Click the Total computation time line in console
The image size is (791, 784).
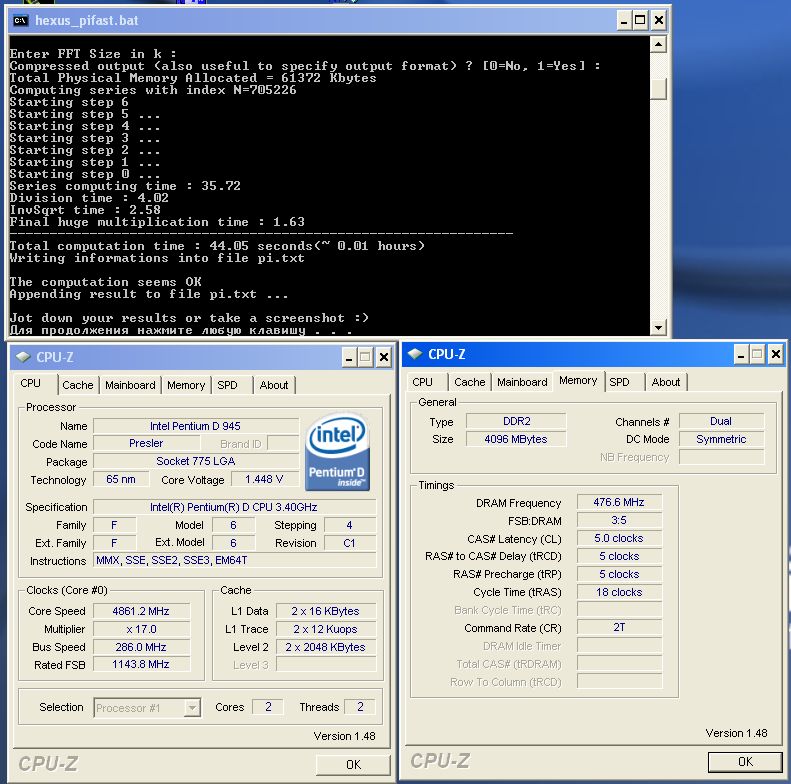tap(217, 246)
